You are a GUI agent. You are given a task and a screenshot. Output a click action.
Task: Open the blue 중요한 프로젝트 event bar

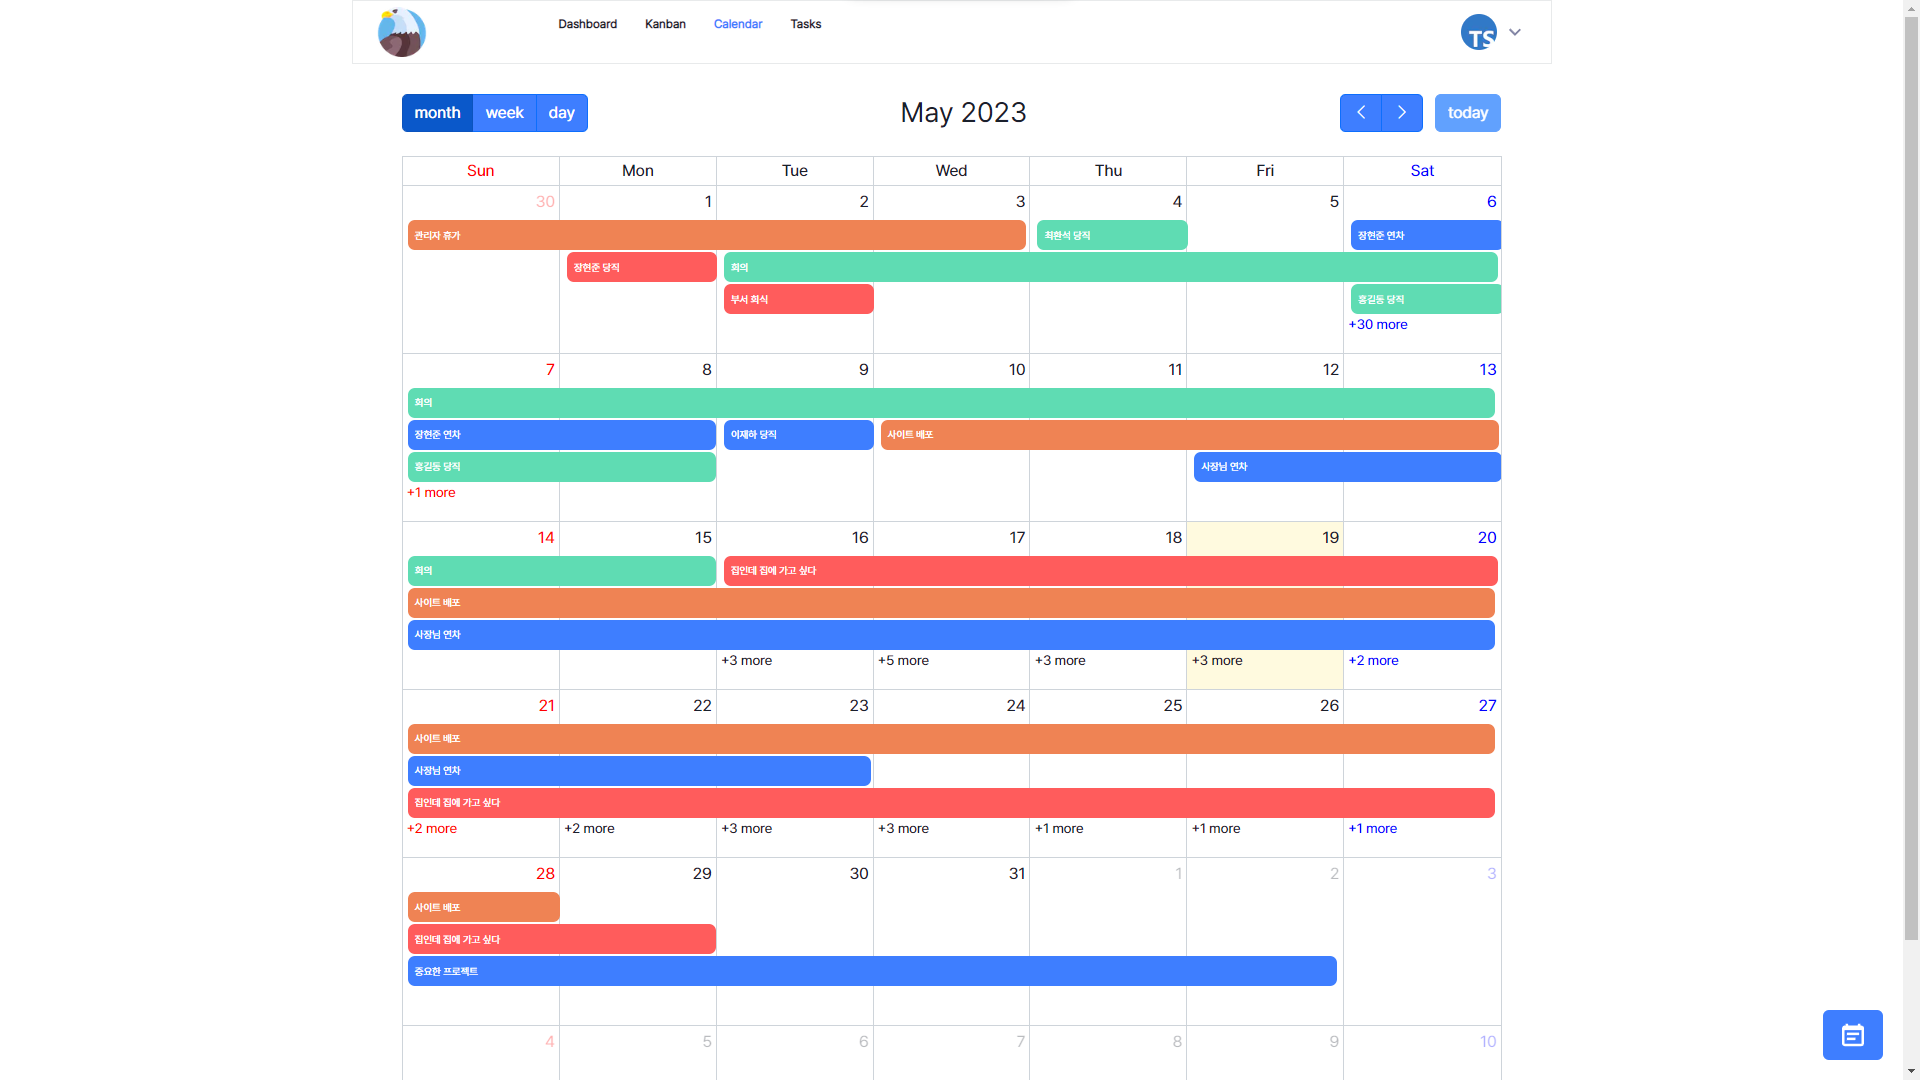point(870,971)
